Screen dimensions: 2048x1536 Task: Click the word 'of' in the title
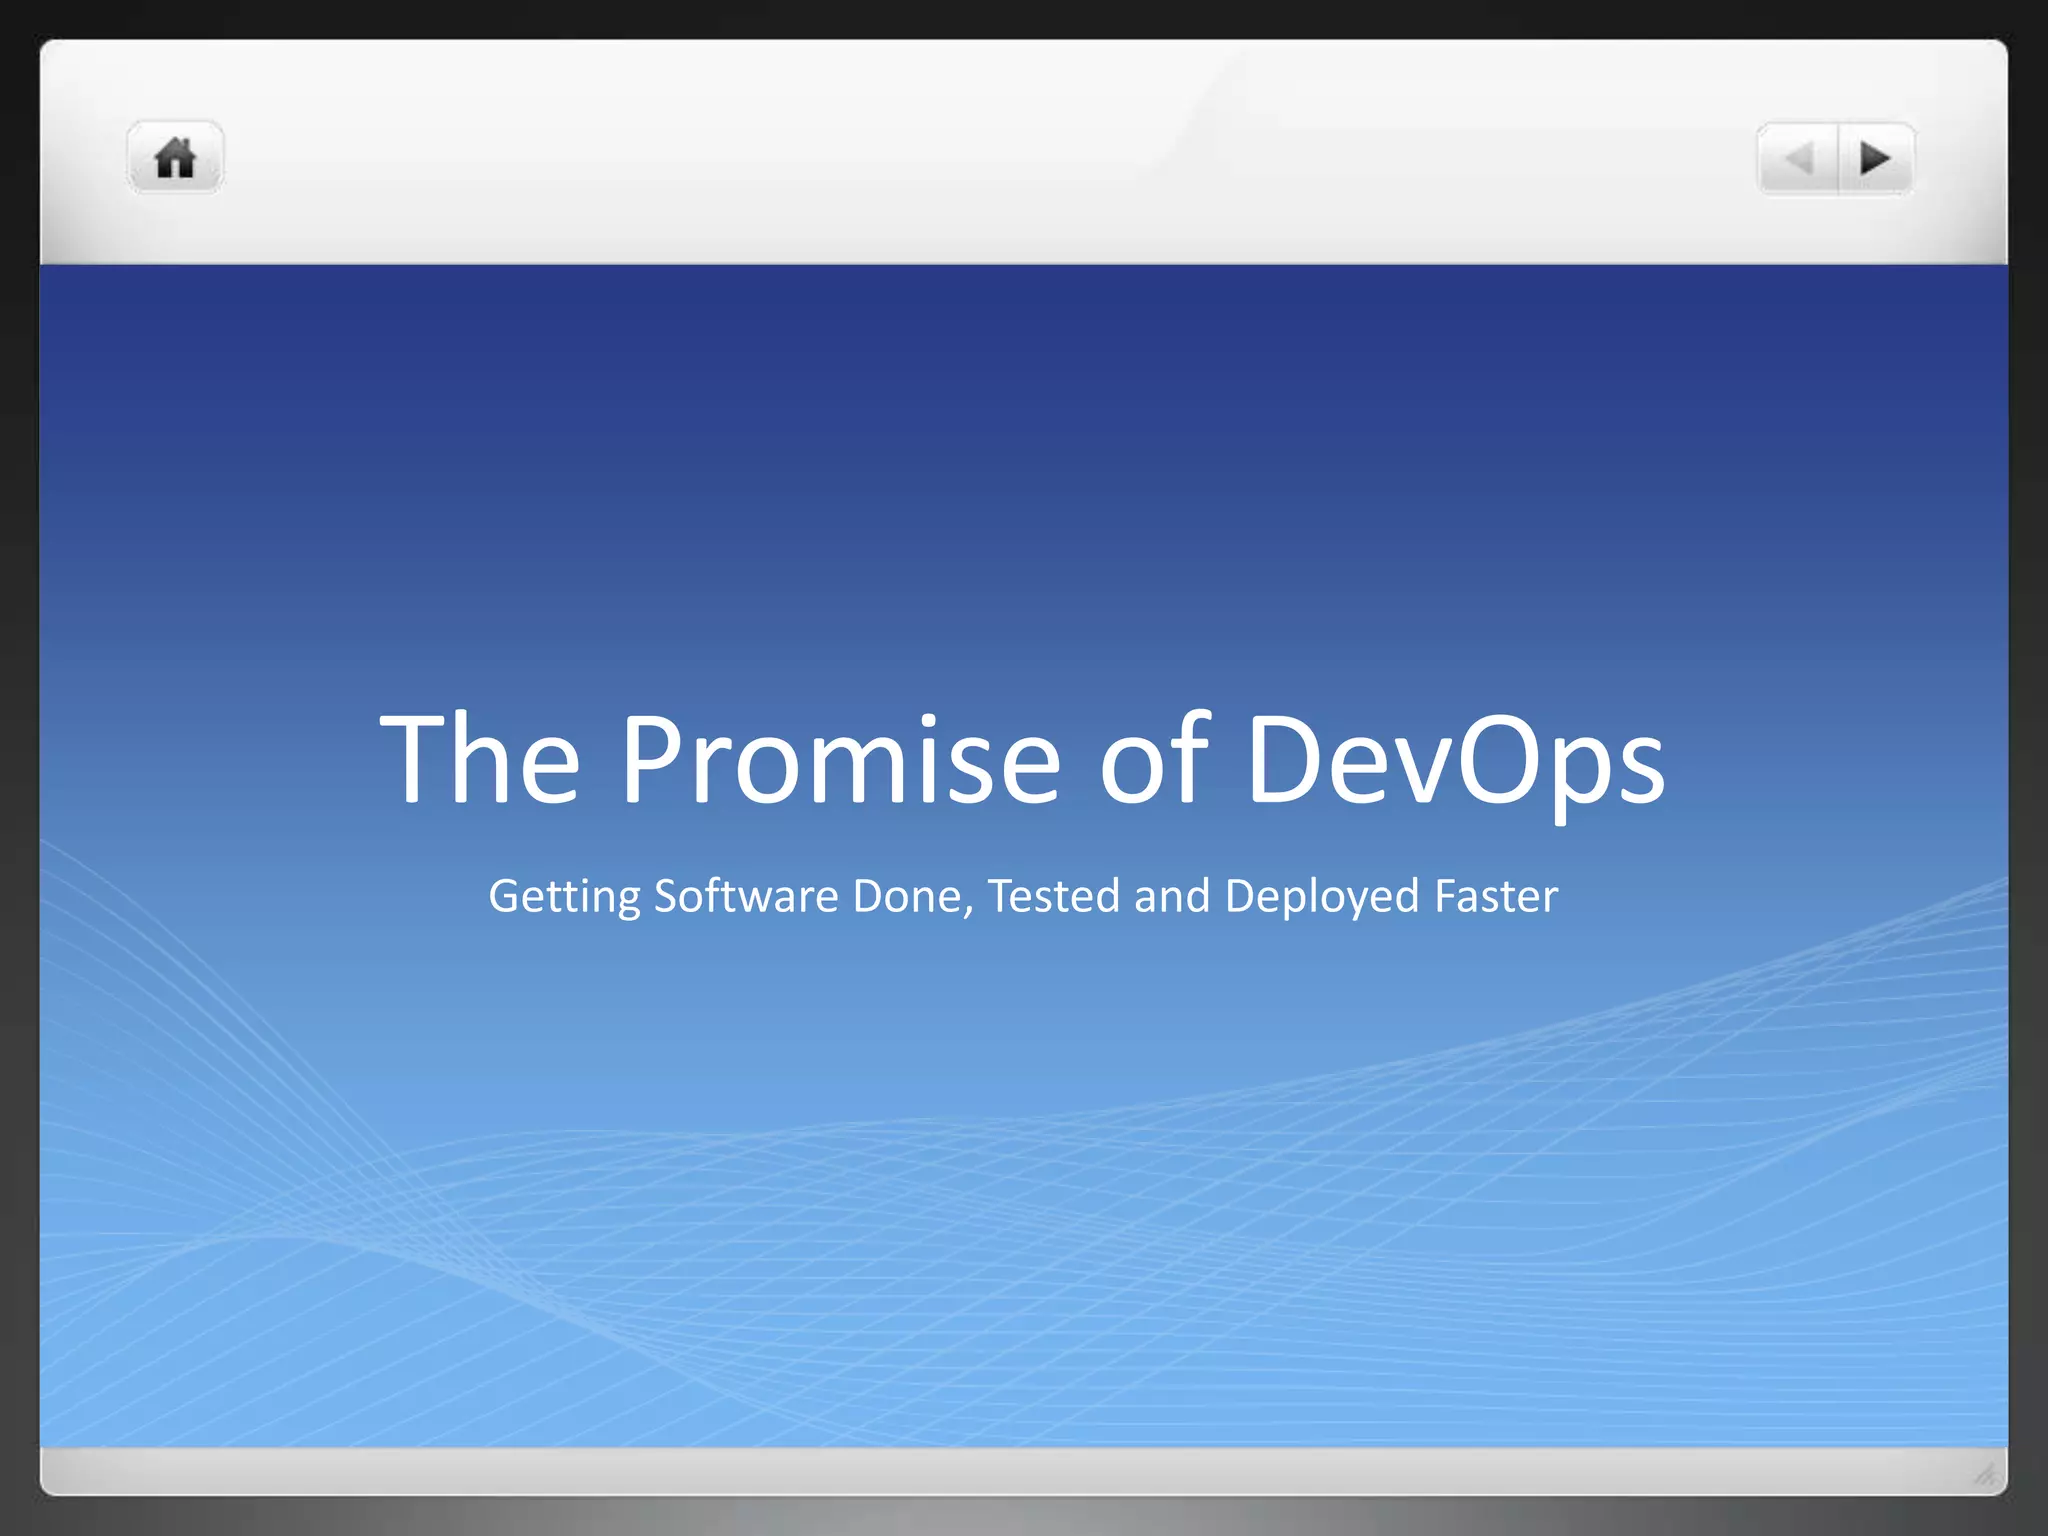click(1155, 758)
